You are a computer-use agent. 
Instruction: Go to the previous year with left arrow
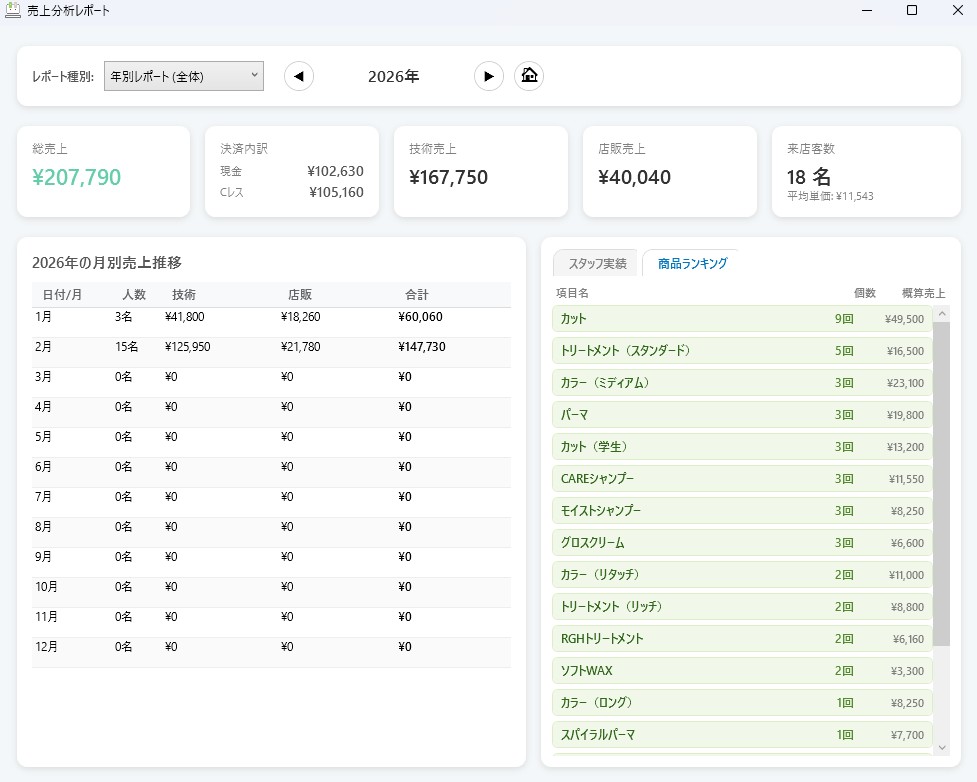click(x=299, y=76)
